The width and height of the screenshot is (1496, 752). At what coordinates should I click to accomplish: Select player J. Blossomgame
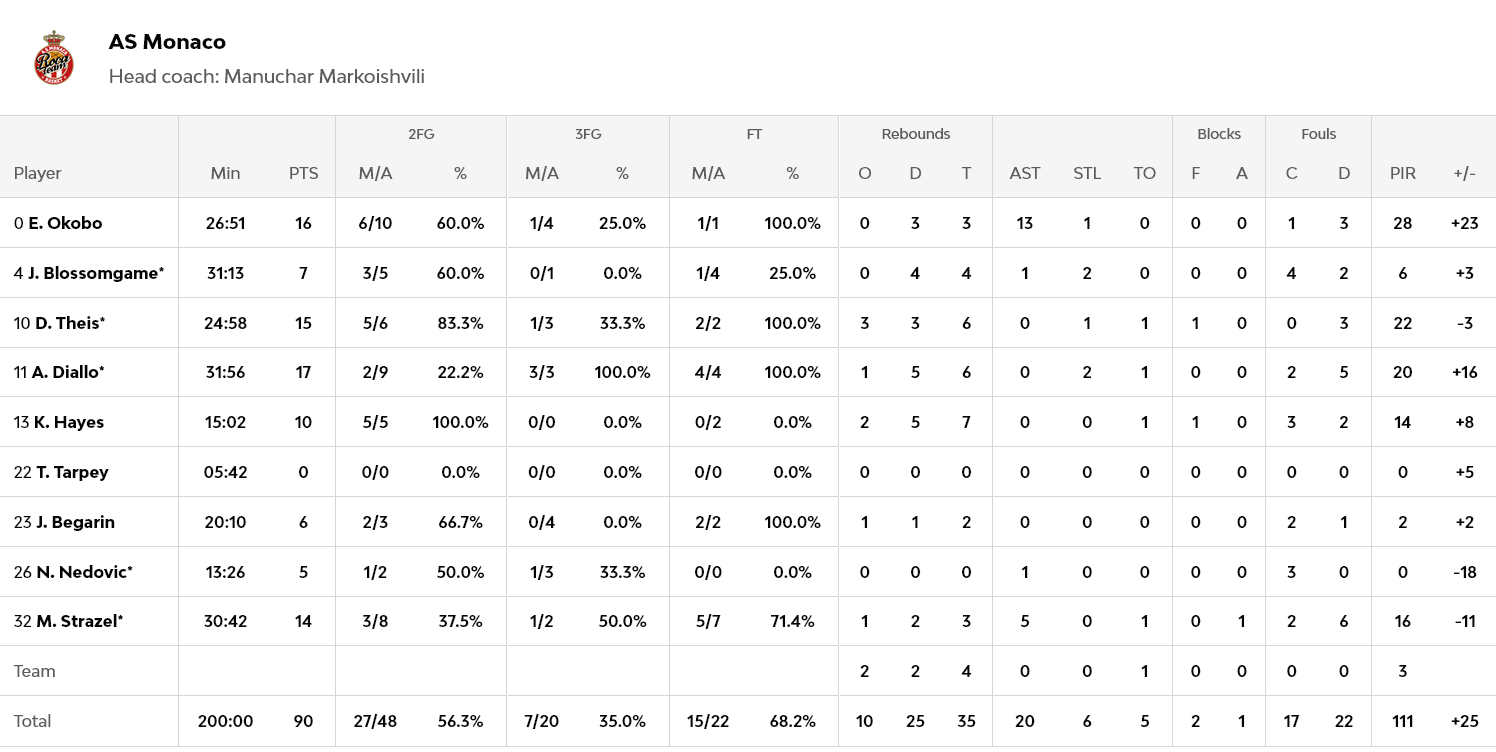coord(95,273)
